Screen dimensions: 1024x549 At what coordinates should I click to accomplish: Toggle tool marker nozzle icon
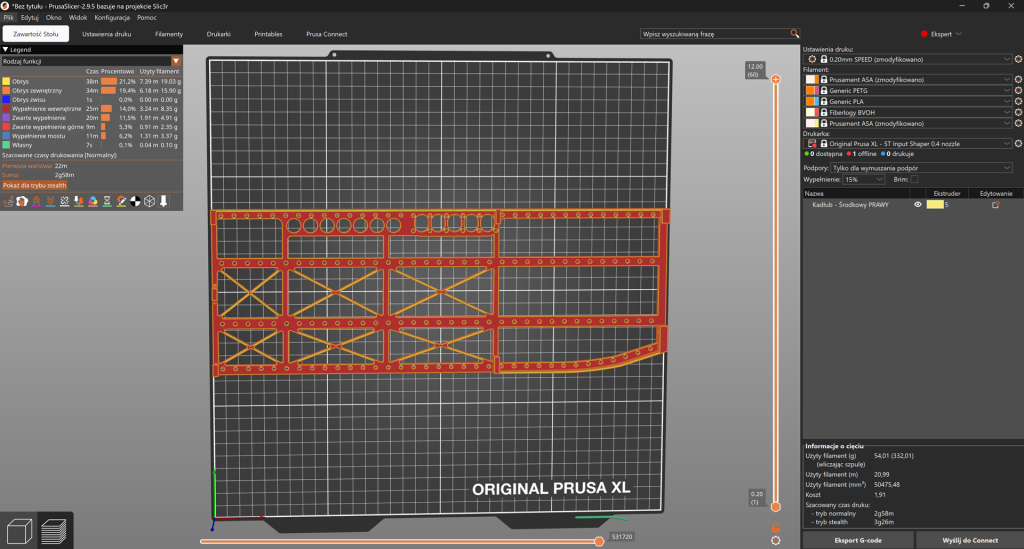pyautogui.click(x=163, y=201)
